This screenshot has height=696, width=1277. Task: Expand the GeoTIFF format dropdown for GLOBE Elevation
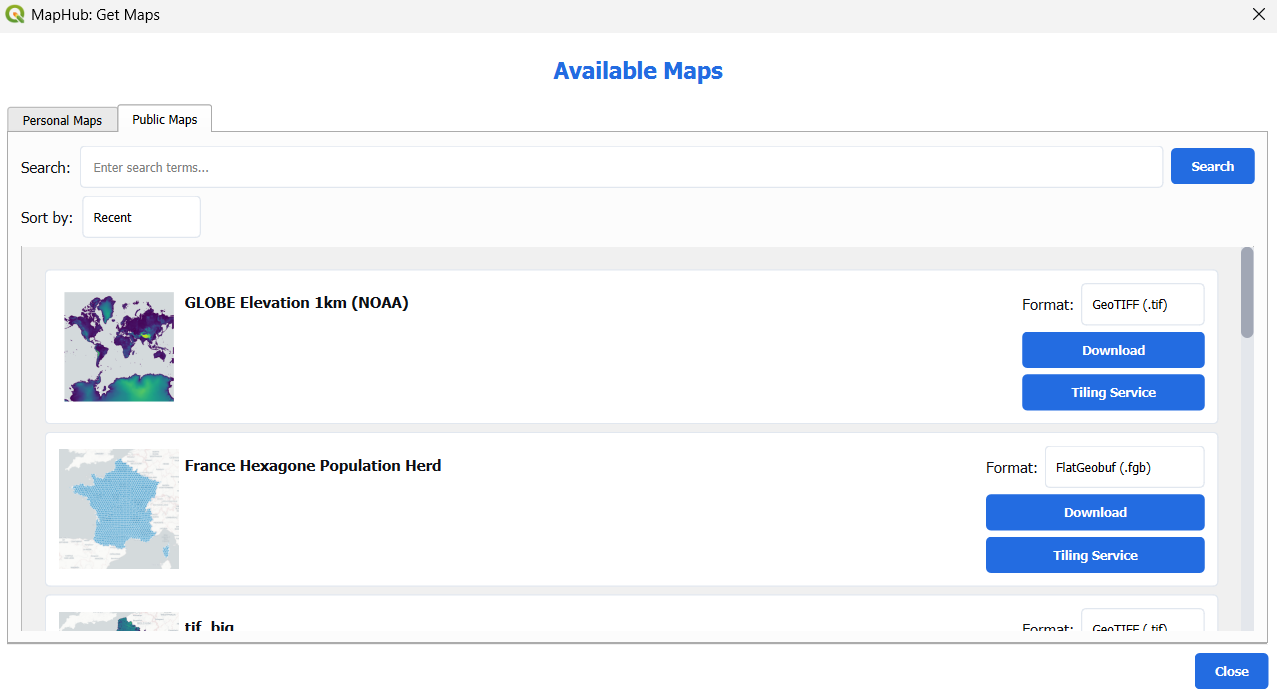point(1142,304)
